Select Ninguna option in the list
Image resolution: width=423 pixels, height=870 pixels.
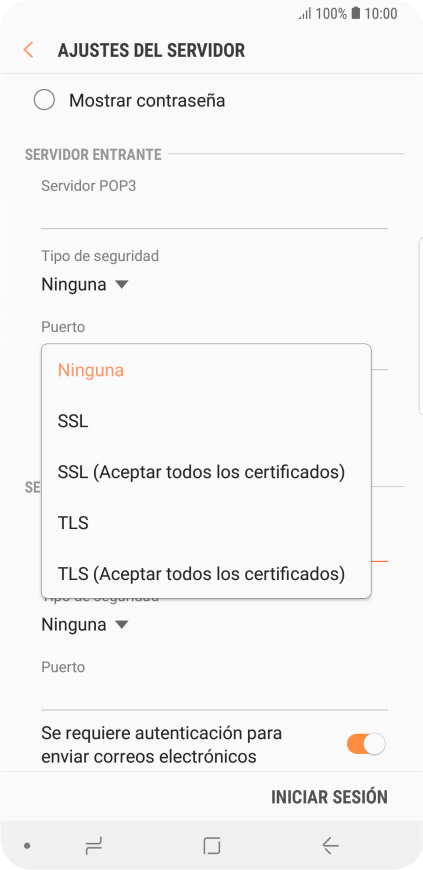coord(206,370)
